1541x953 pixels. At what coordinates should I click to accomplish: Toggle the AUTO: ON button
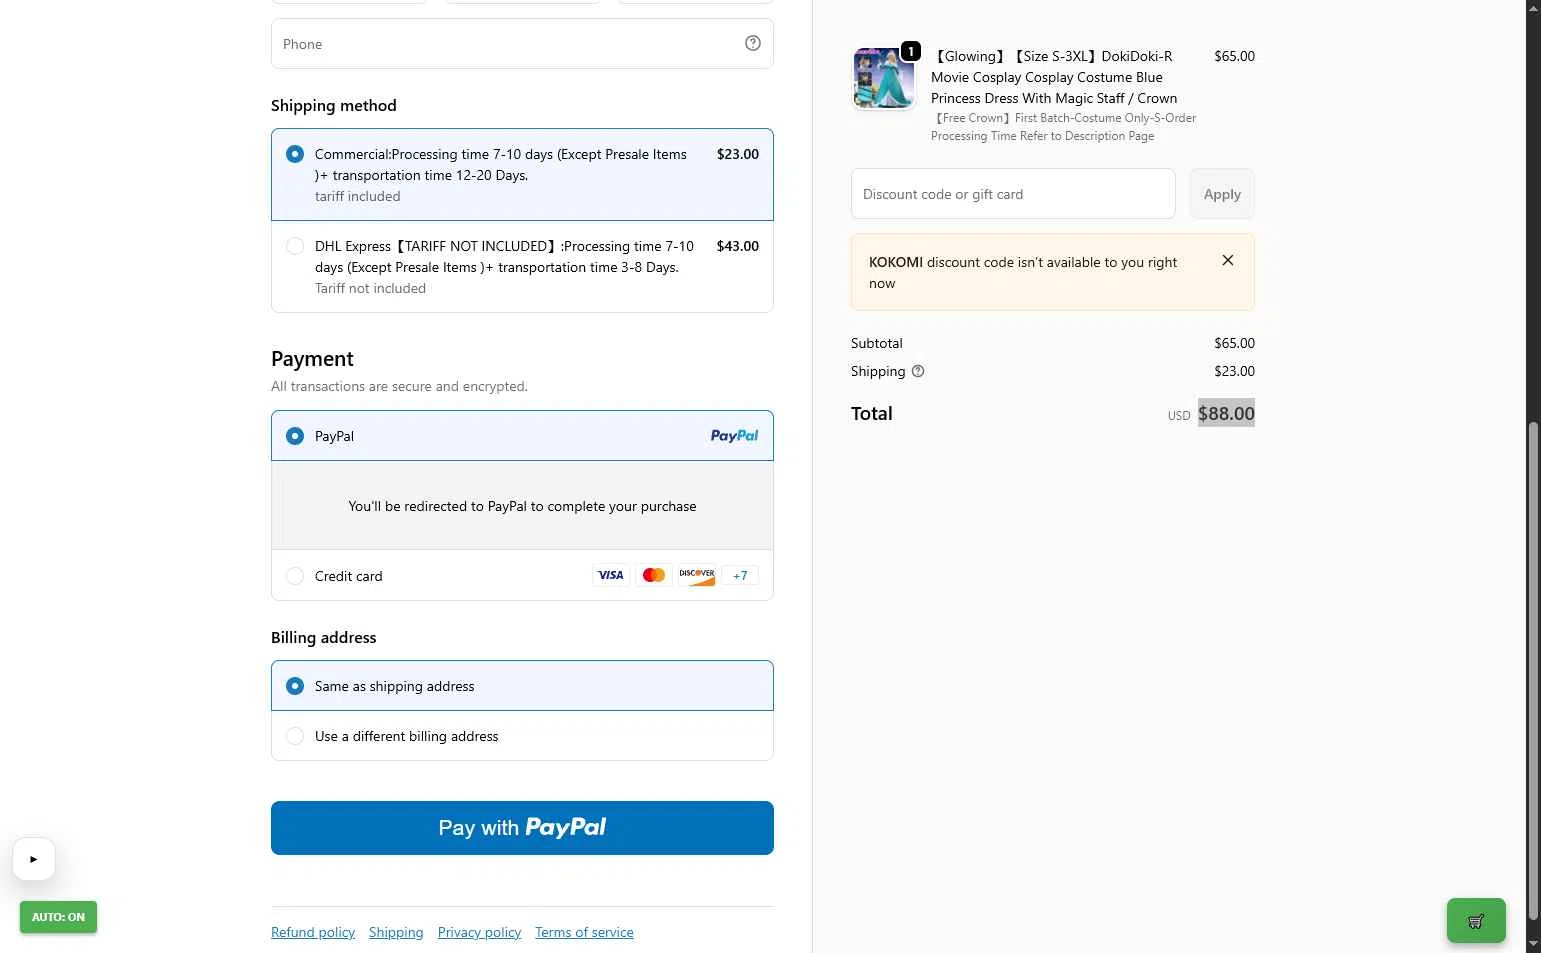pos(58,917)
